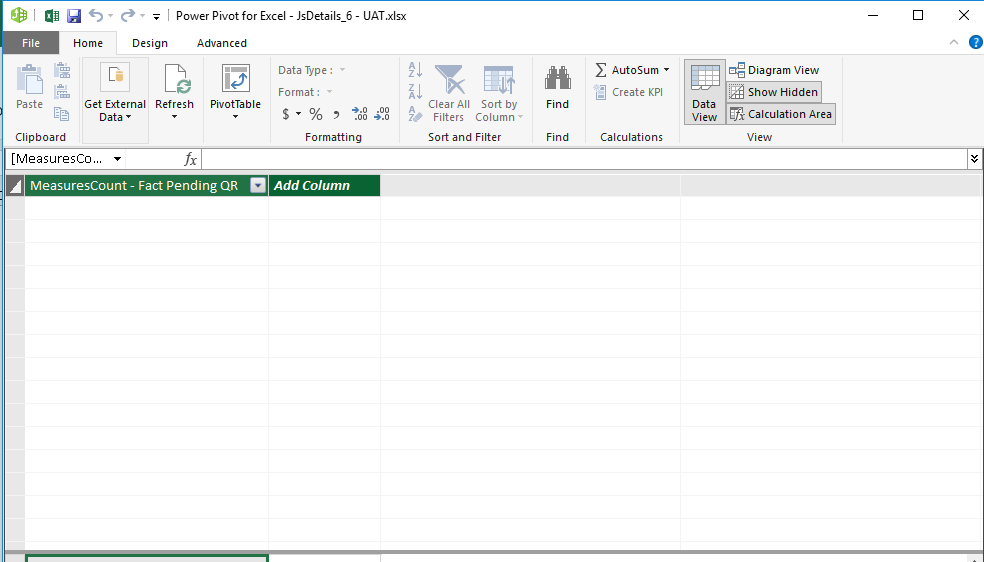The height and width of the screenshot is (562, 984).
Task: Expand the formula bar chevron
Action: (974, 159)
